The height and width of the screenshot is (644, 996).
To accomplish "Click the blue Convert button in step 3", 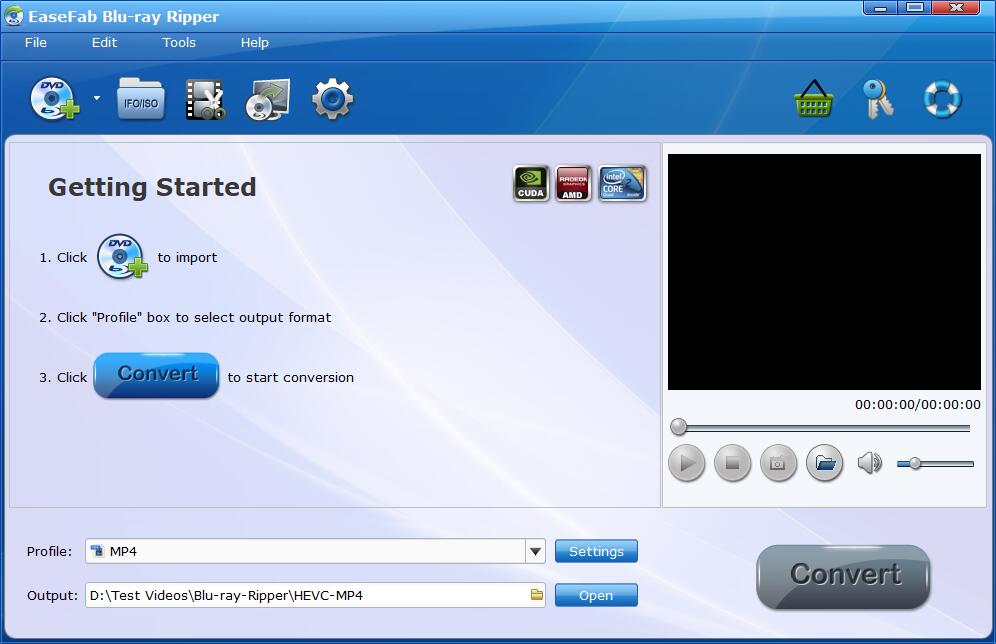I will (x=156, y=375).
